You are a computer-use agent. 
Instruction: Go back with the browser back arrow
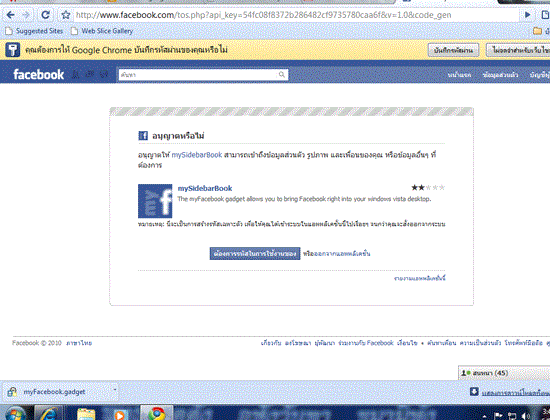coord(10,15)
